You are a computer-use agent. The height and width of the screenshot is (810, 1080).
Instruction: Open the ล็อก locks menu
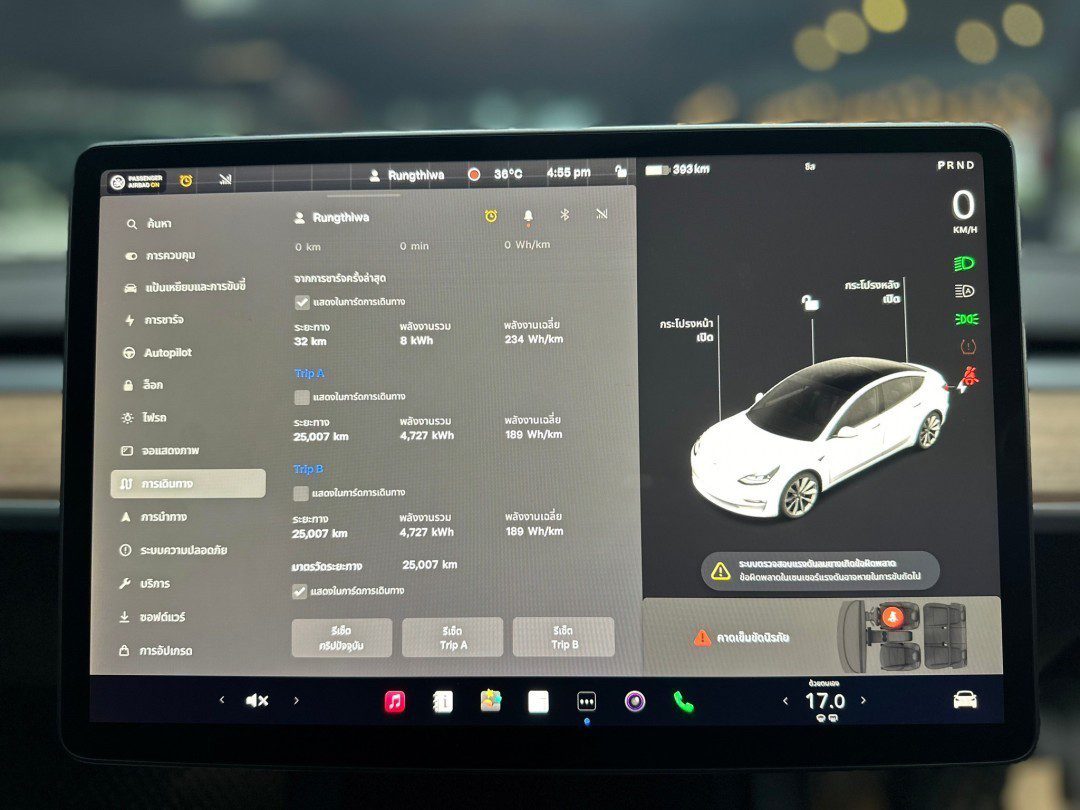point(143,385)
